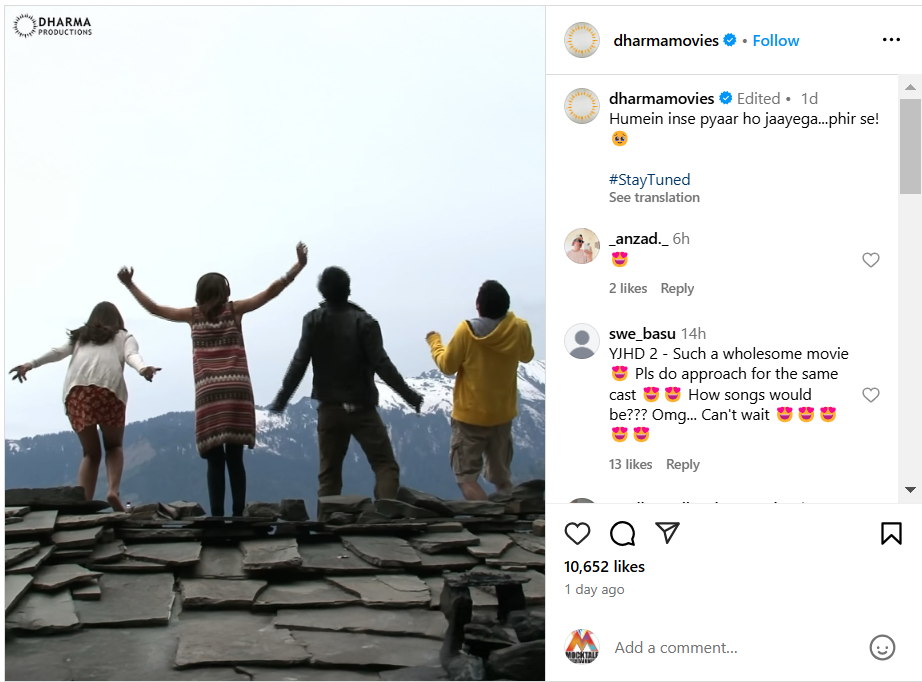Viewport: 922px width, 682px height.
Task: View the 10,652 likes list
Action: (604, 566)
